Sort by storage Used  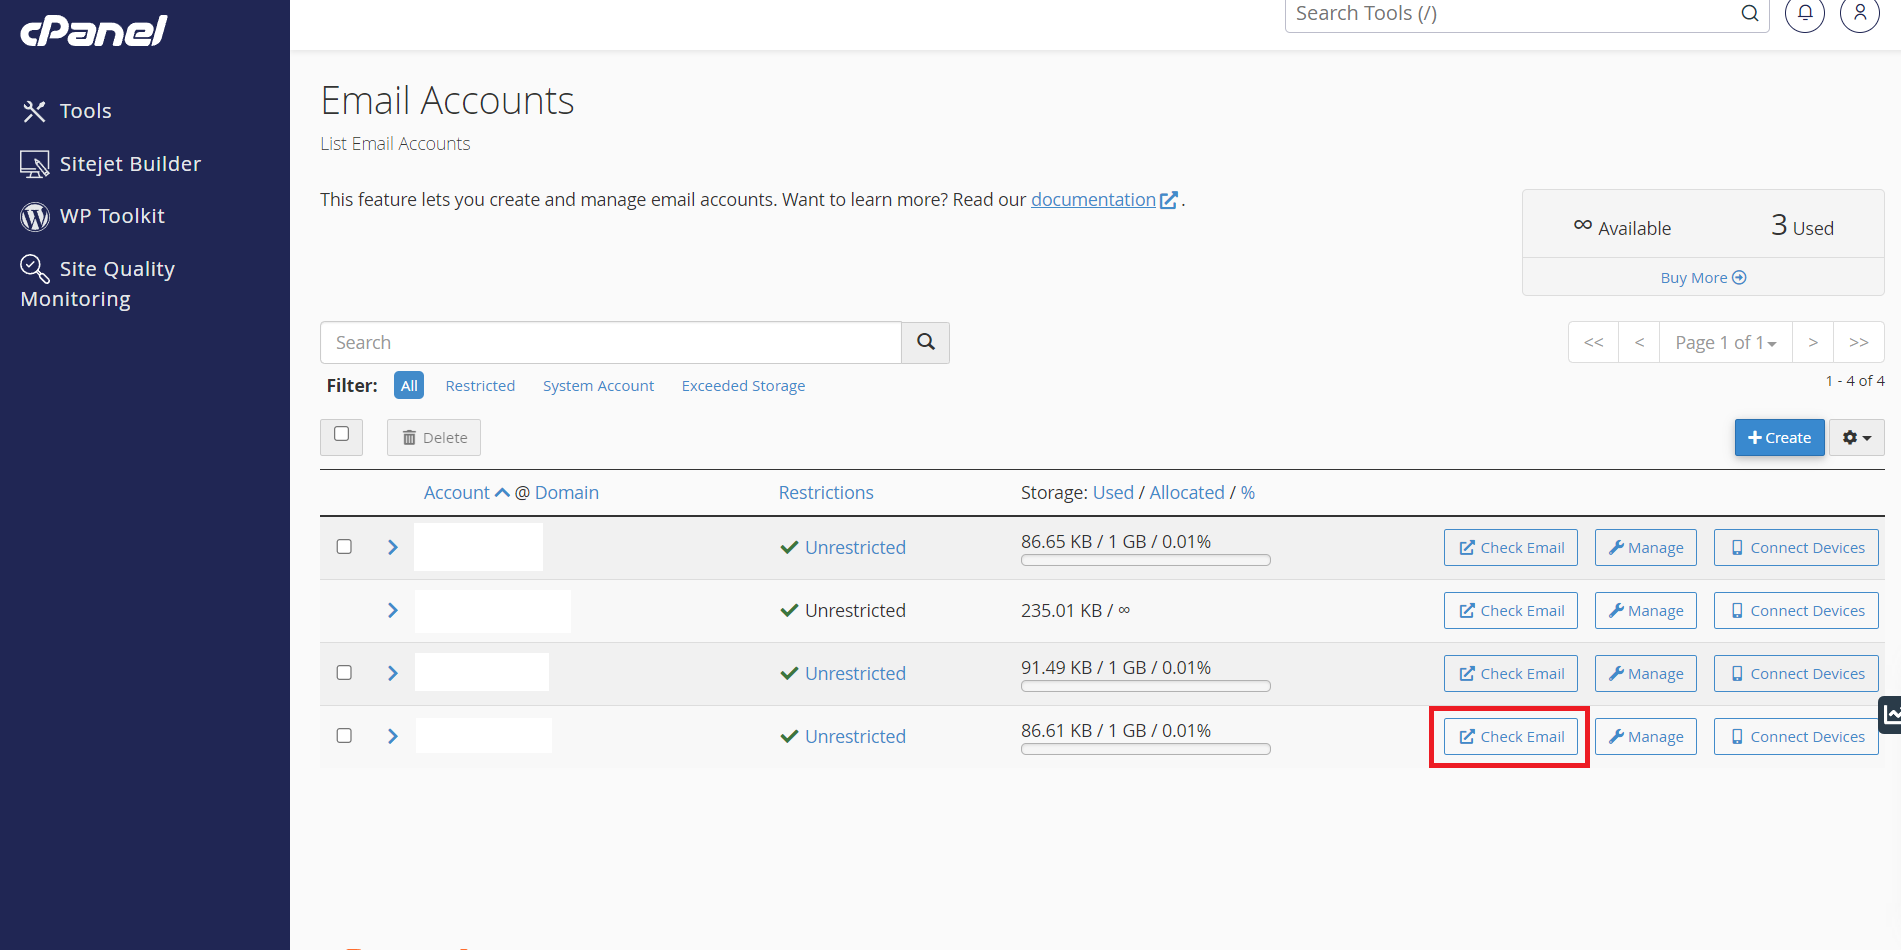(1113, 492)
